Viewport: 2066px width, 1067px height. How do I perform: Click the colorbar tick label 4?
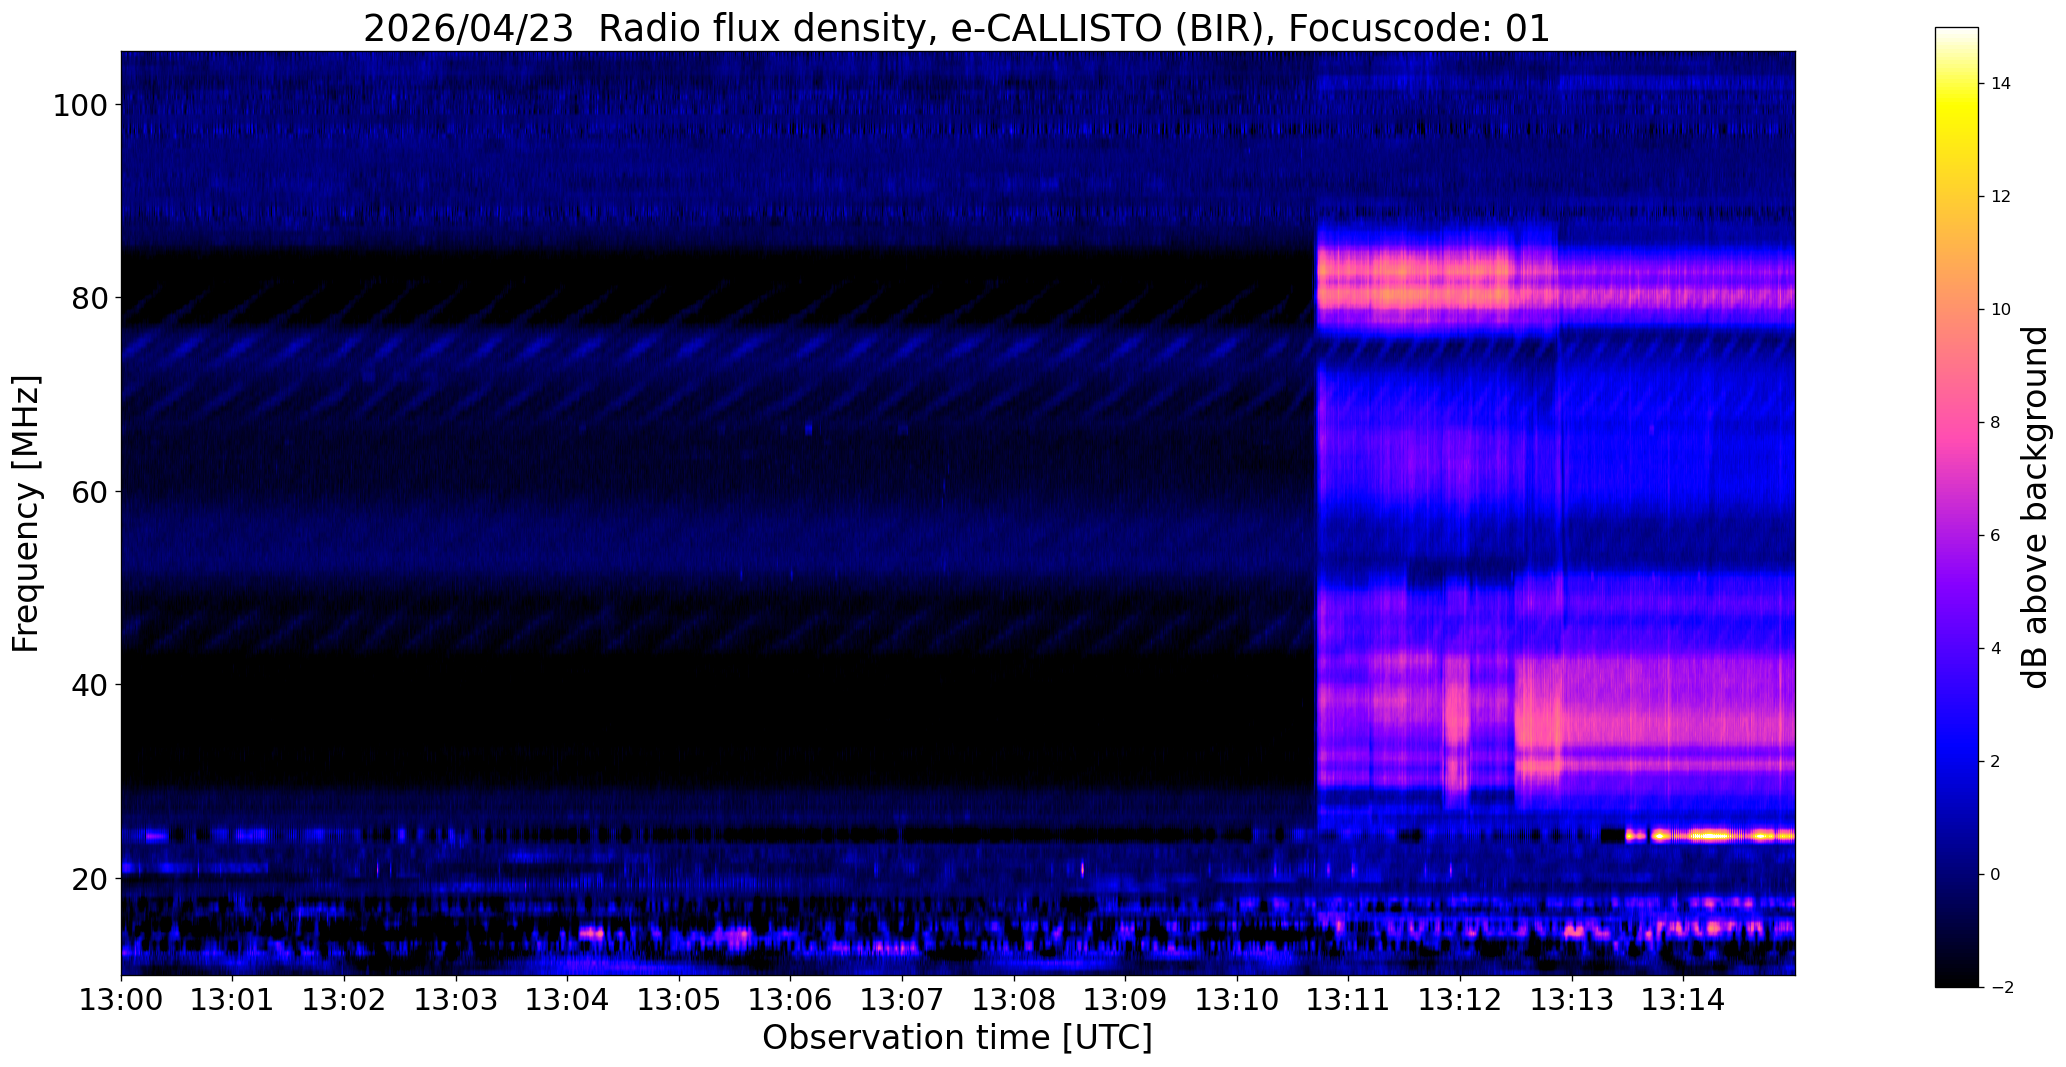1996,649
